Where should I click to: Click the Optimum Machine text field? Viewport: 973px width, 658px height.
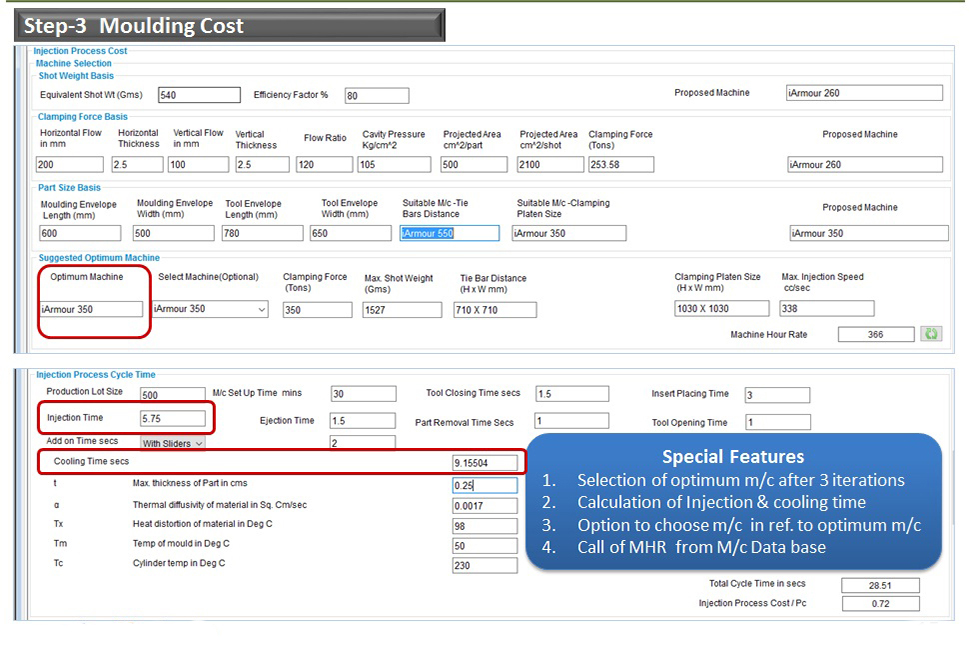tap(91, 309)
